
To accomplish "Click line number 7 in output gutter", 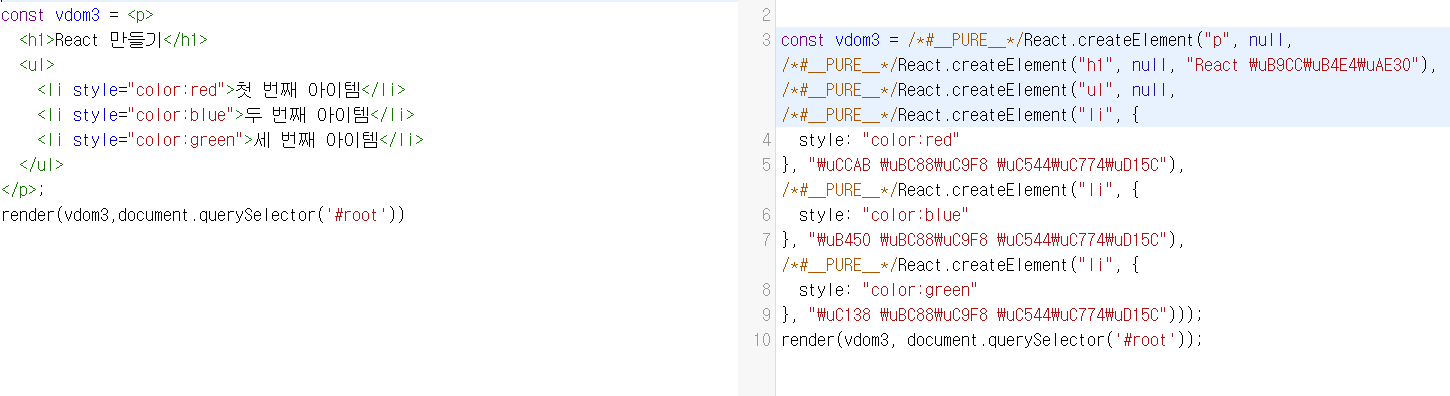I will [766, 240].
